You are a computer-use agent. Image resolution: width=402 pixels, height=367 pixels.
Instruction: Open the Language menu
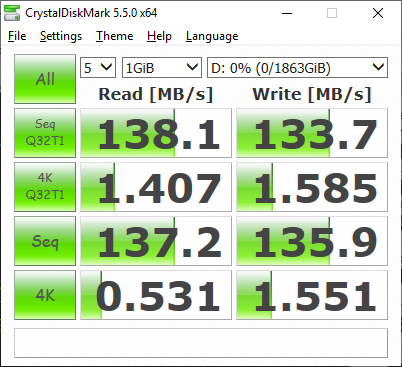(212, 36)
